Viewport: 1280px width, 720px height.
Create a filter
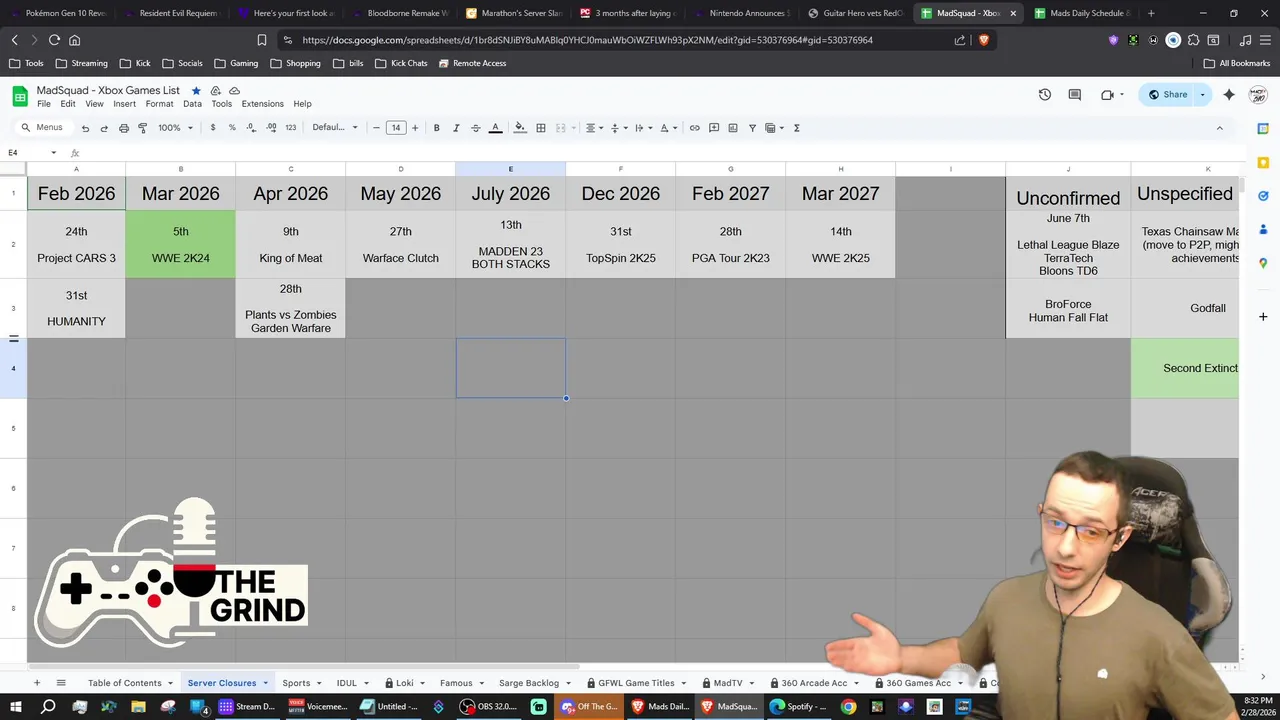click(x=752, y=128)
